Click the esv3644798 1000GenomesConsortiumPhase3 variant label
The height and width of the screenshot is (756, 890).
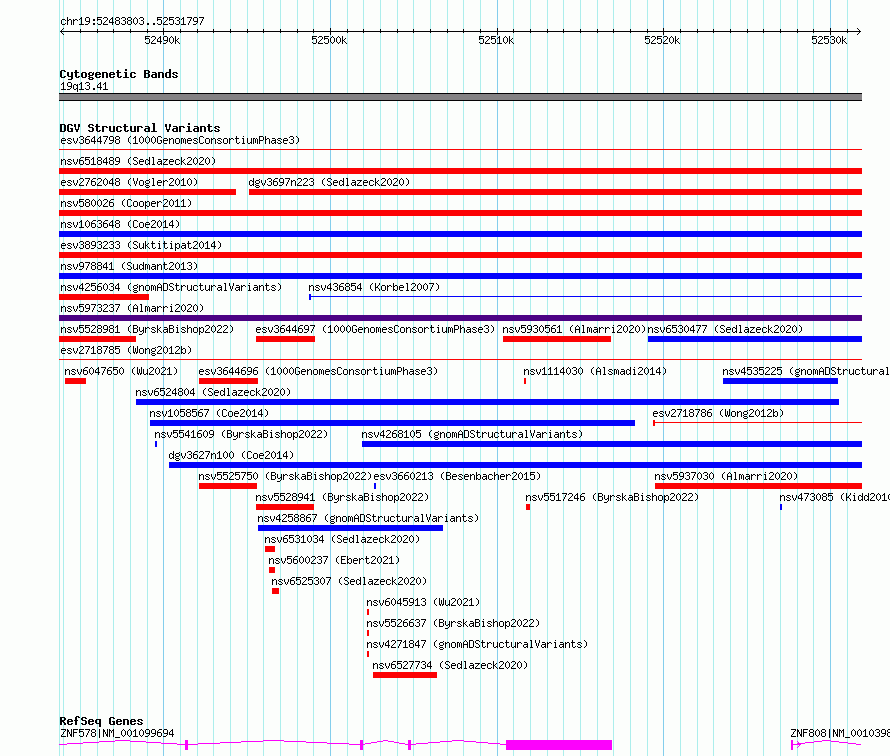[x=180, y=140]
